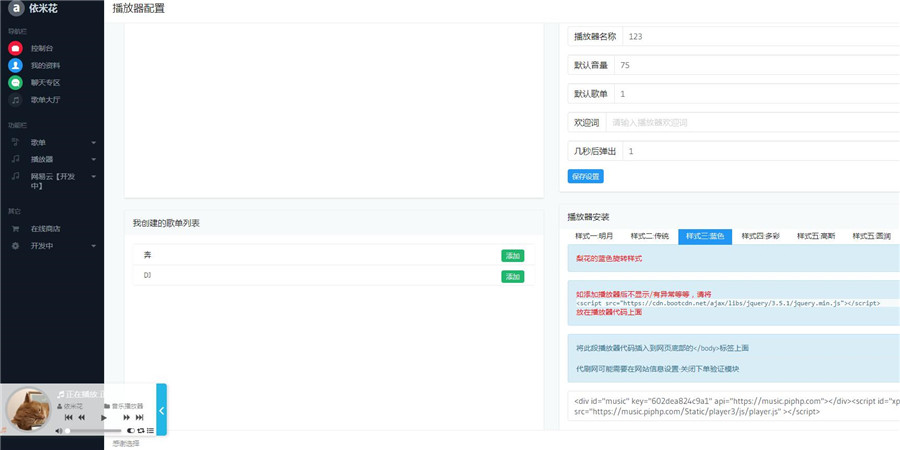Click the 默认歌单 input field
This screenshot has height=450, width=900.
pyautogui.click(x=757, y=94)
